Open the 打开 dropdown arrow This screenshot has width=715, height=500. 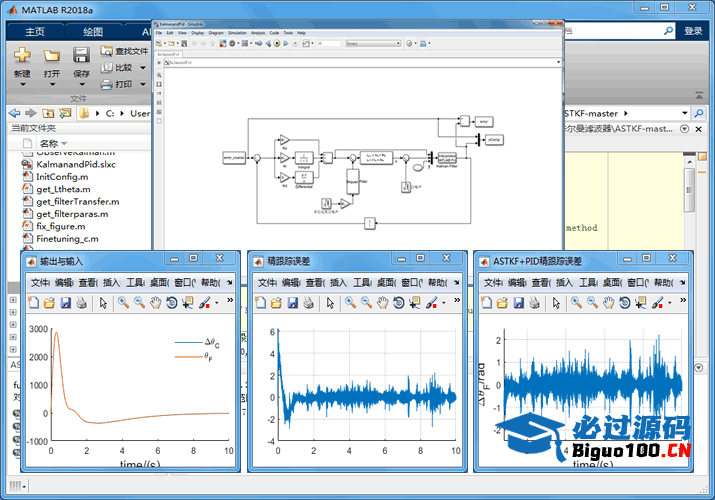(52, 84)
